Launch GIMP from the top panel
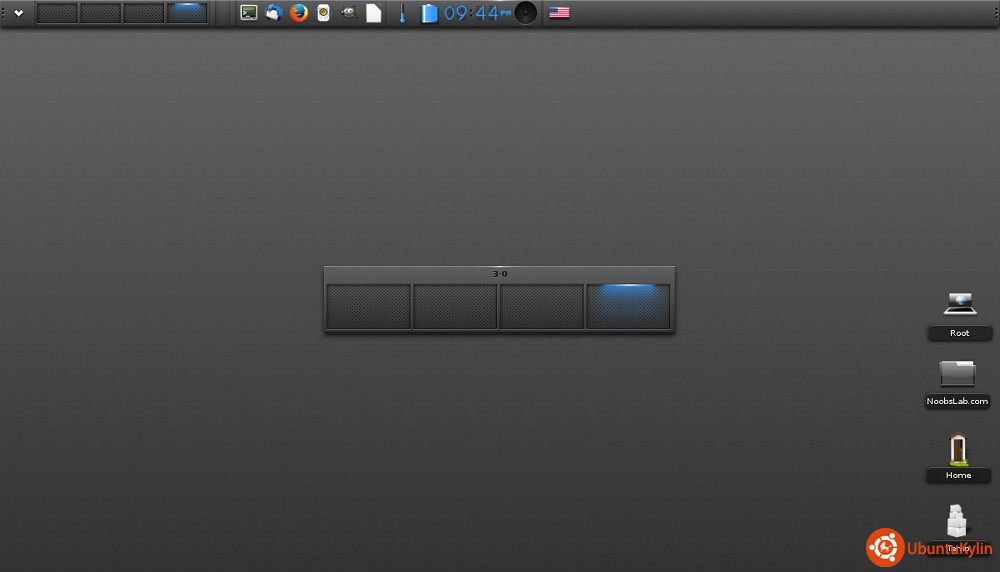This screenshot has height=572, width=1000. 348,13
